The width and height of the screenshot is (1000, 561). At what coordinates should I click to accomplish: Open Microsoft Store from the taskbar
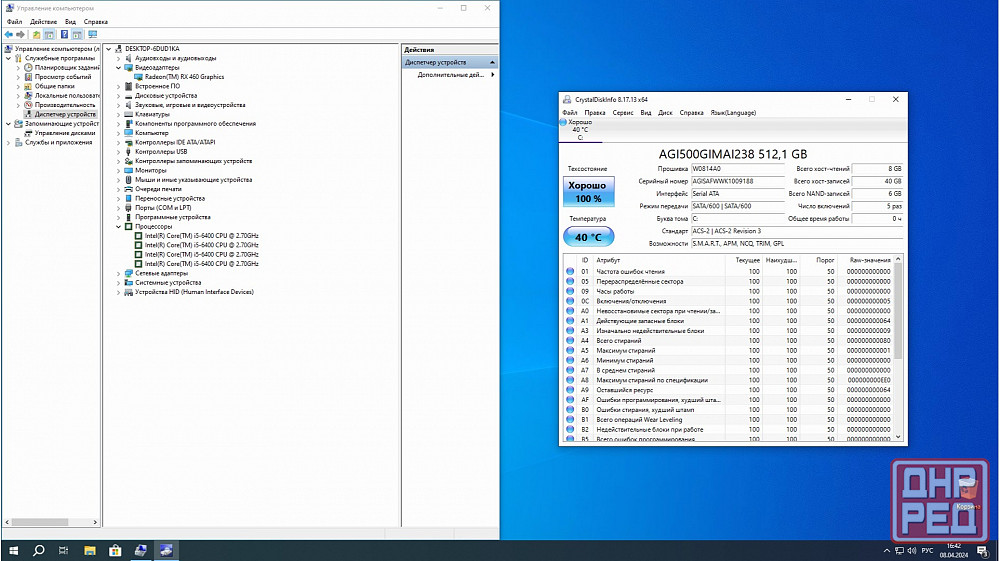[x=115, y=550]
